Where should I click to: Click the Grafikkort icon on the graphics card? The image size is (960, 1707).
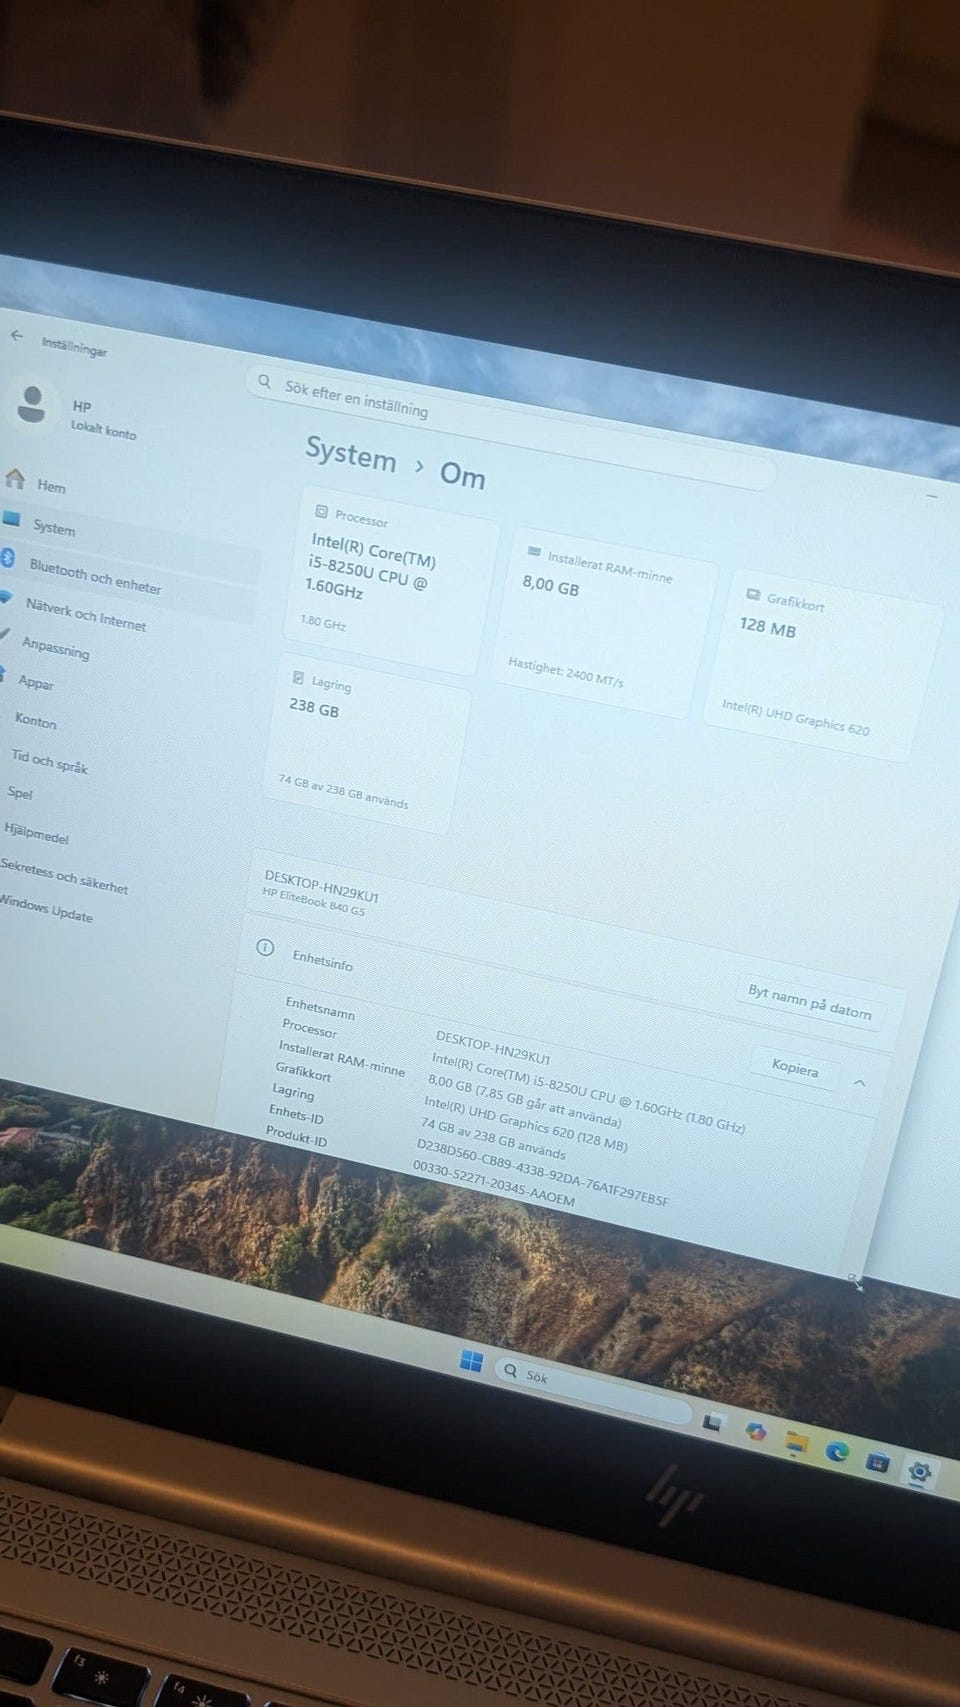[754, 594]
